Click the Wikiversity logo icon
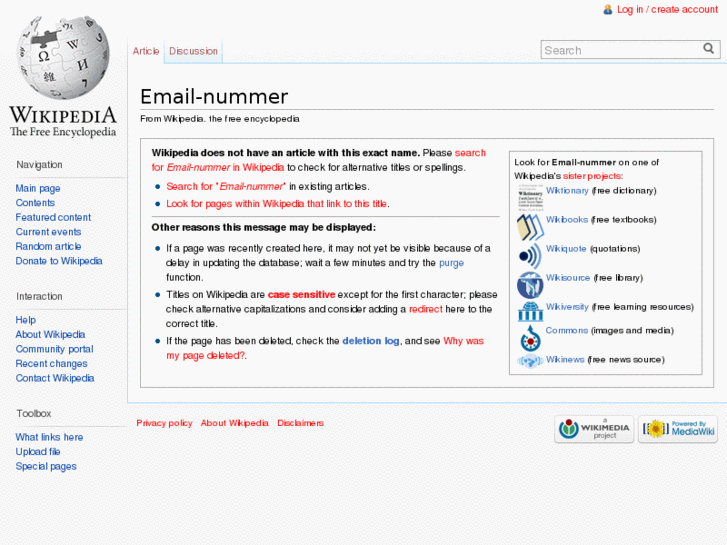Viewport: 727px width, 545px height. coord(530,312)
